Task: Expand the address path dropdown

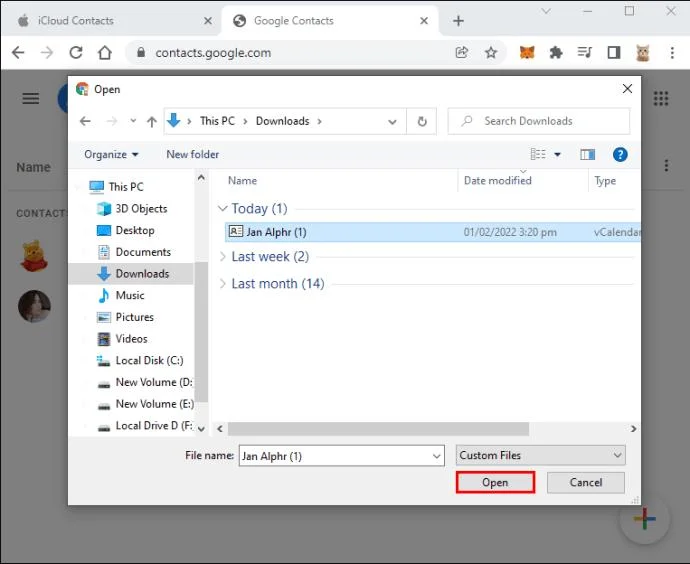Action: tap(392, 121)
